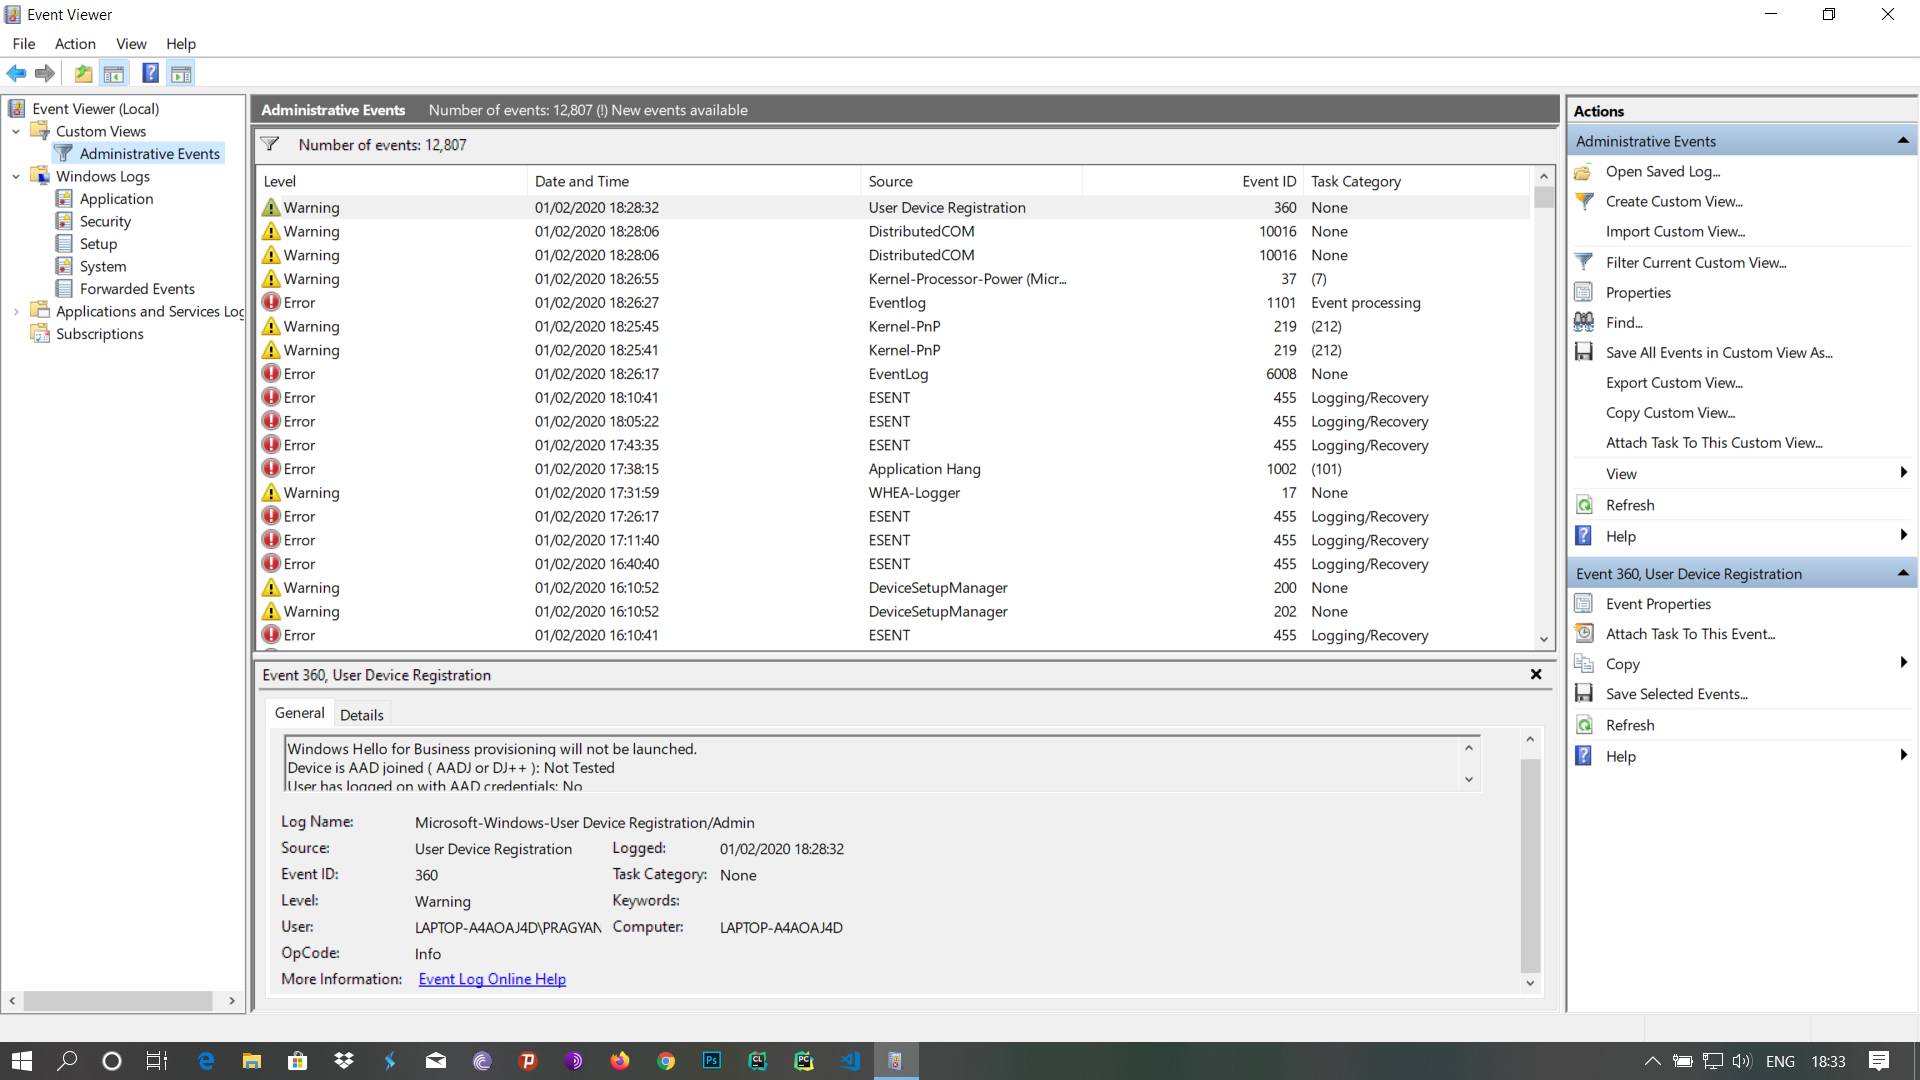Click Refresh under Administrative Events actions
1920x1080 pixels.
(x=1630, y=505)
